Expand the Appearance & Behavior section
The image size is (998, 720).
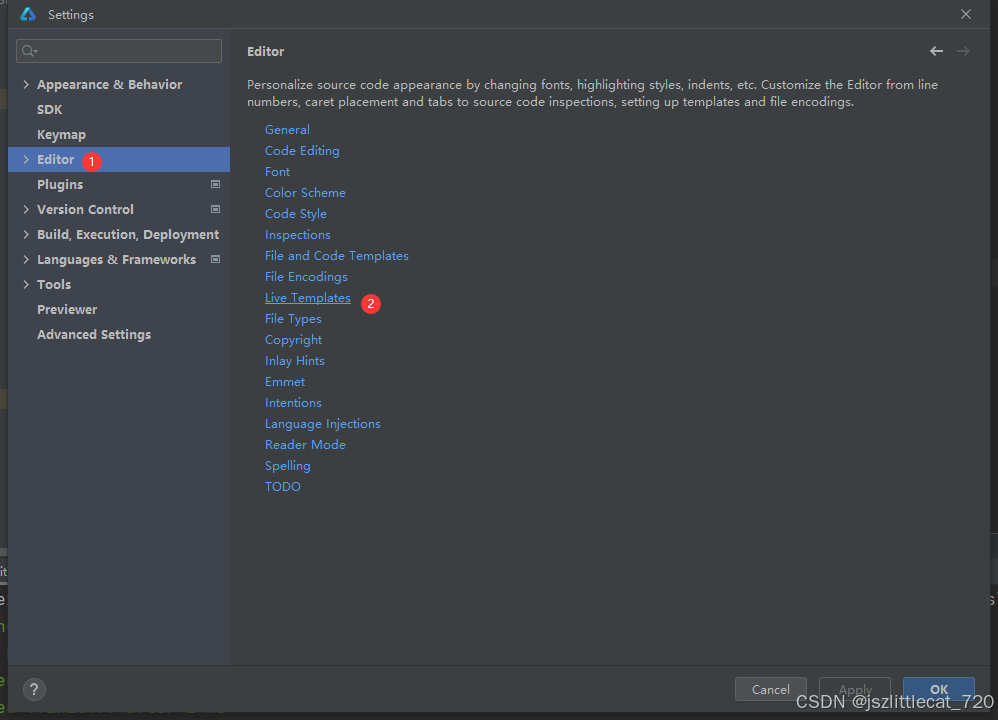tap(26, 85)
